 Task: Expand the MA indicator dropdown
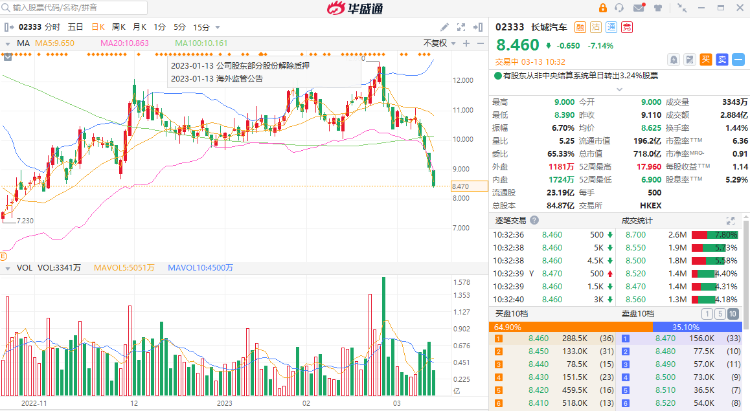[8, 44]
